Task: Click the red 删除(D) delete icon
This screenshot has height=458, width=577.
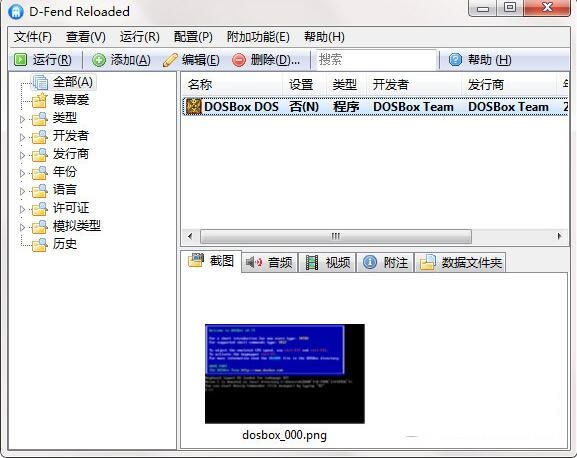Action: click(239, 60)
